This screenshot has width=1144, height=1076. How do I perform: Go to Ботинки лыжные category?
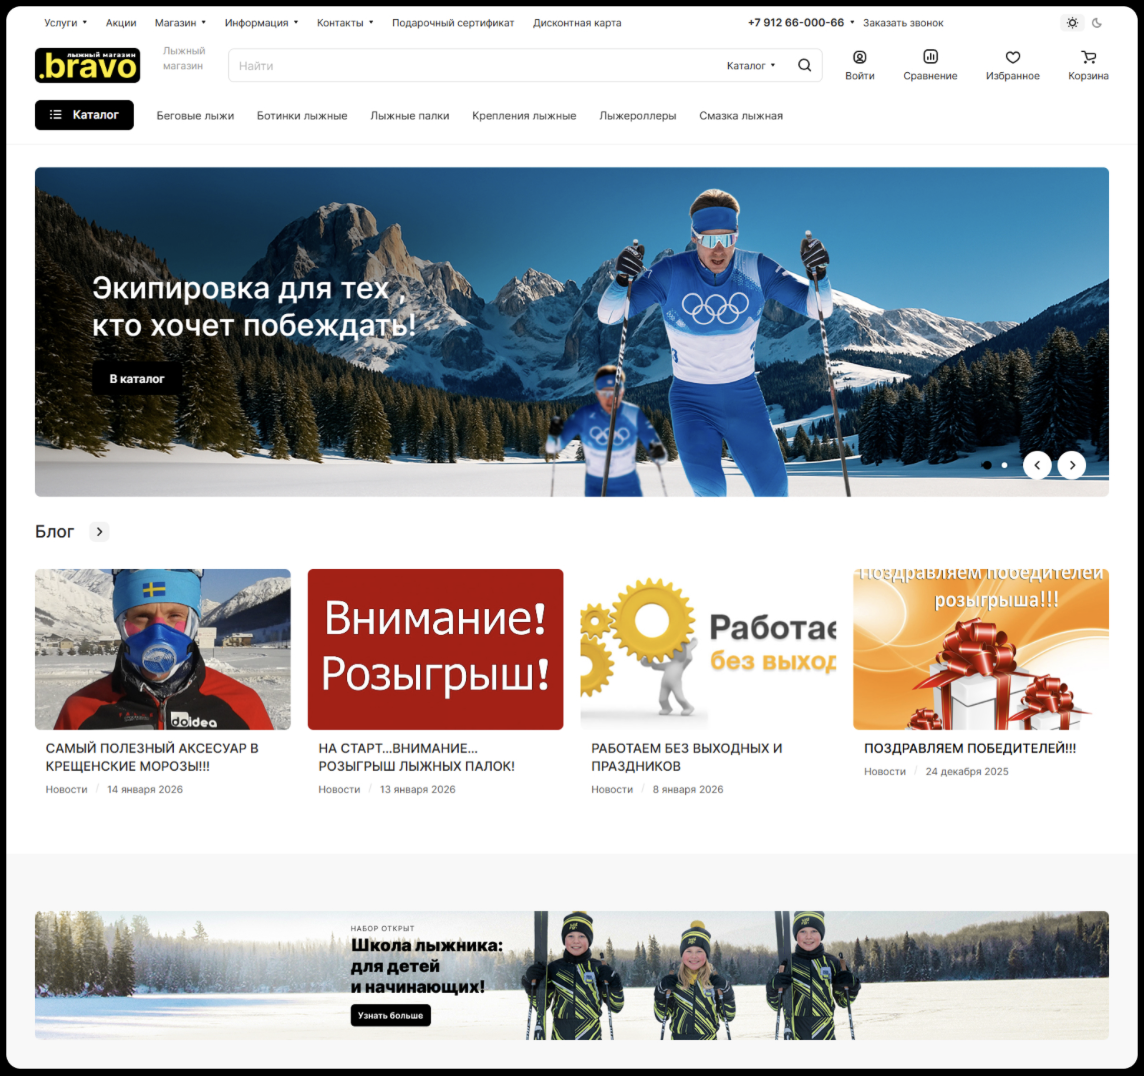tap(302, 115)
